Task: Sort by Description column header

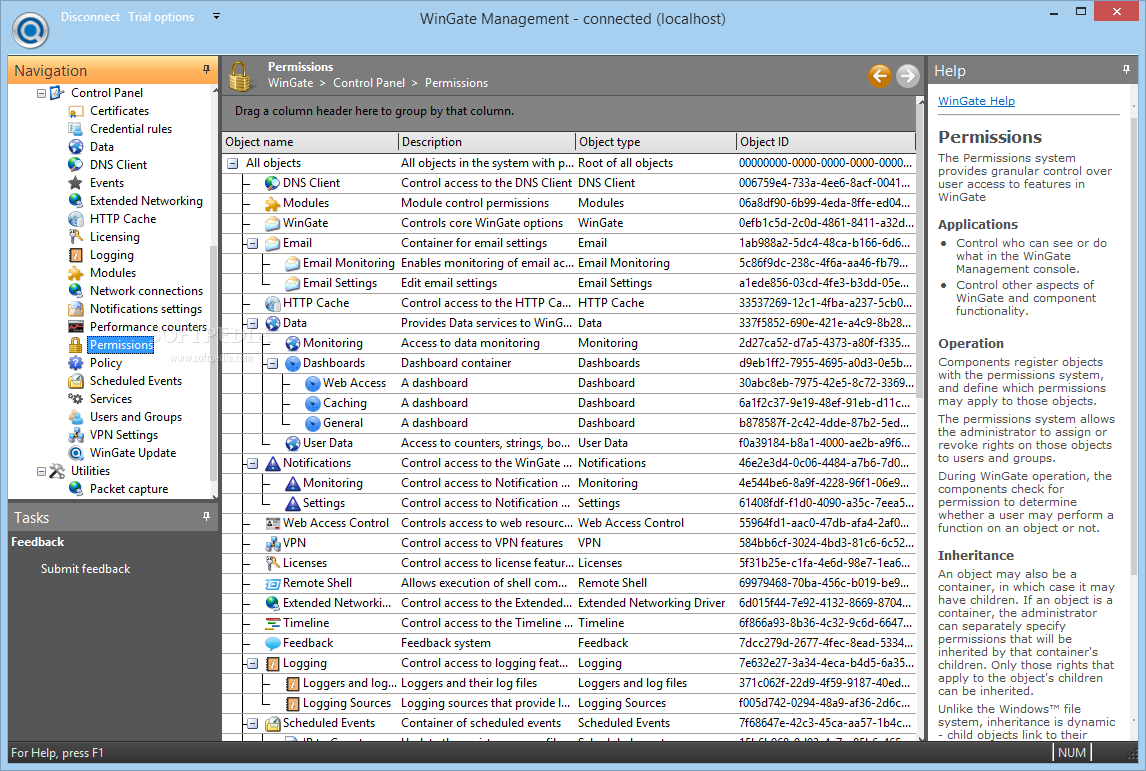Action: point(487,142)
